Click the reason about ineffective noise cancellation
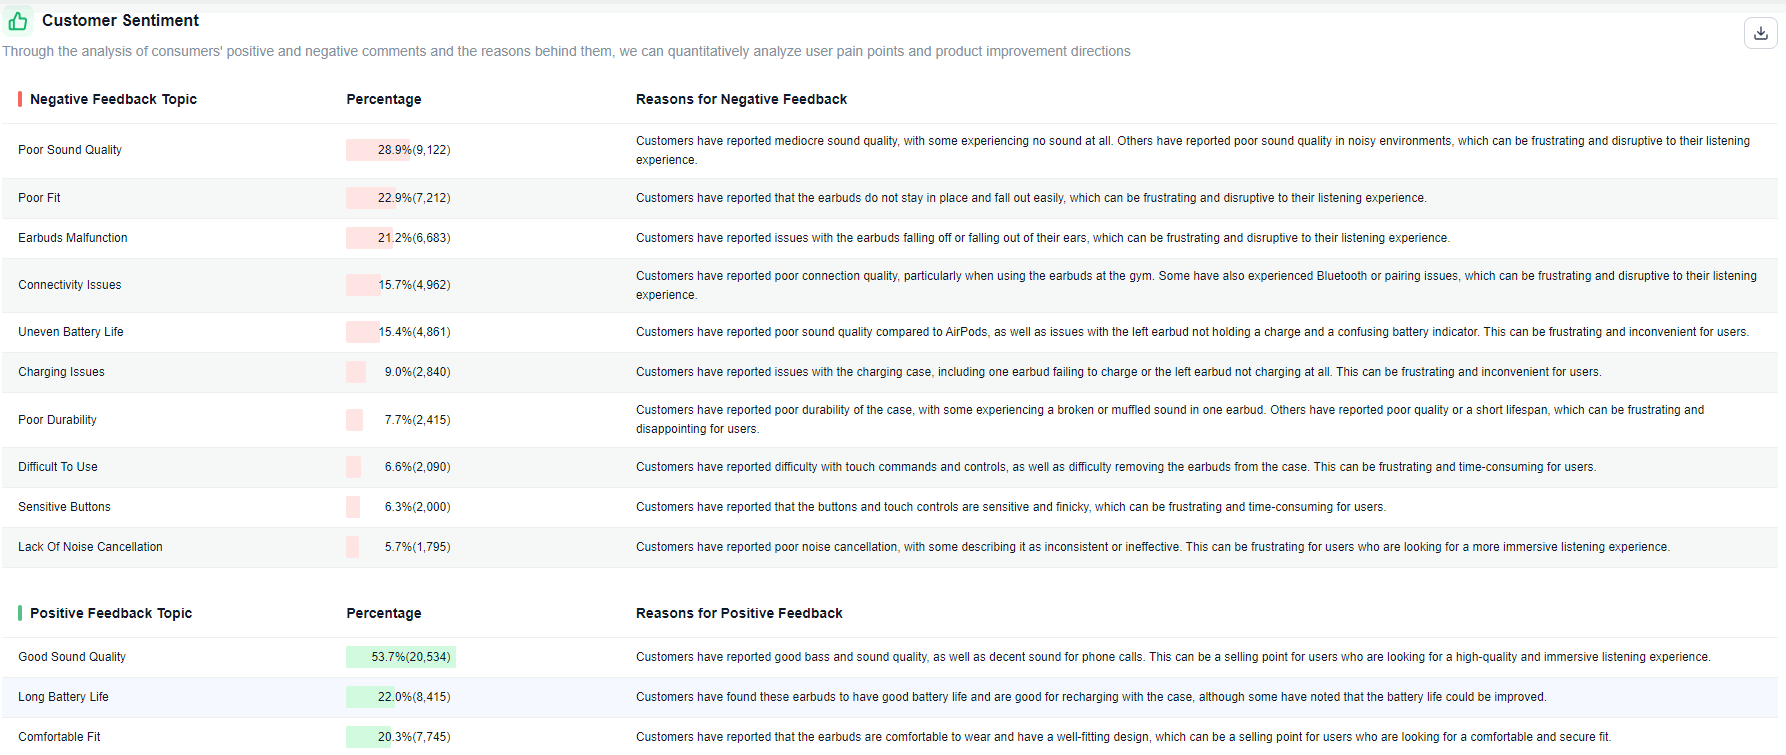Image resolution: width=1786 pixels, height=755 pixels. [x=1153, y=547]
